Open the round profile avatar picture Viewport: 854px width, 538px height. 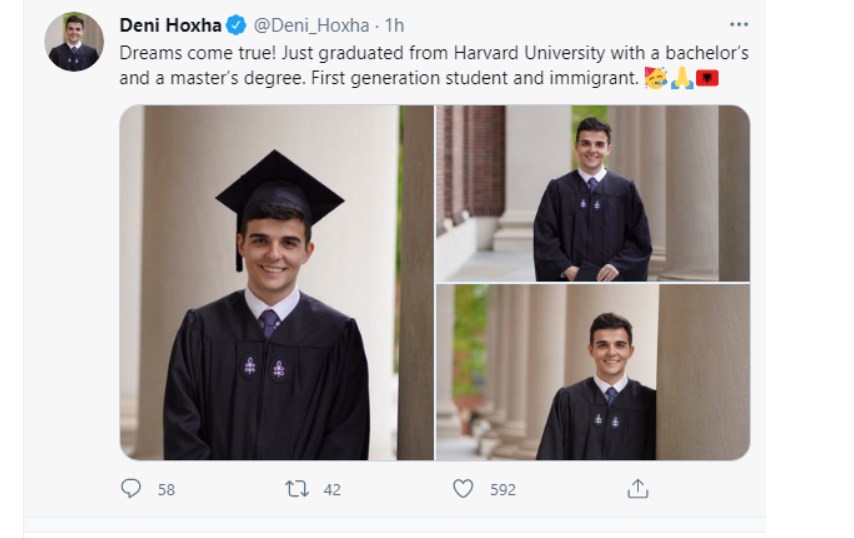click(x=75, y=42)
